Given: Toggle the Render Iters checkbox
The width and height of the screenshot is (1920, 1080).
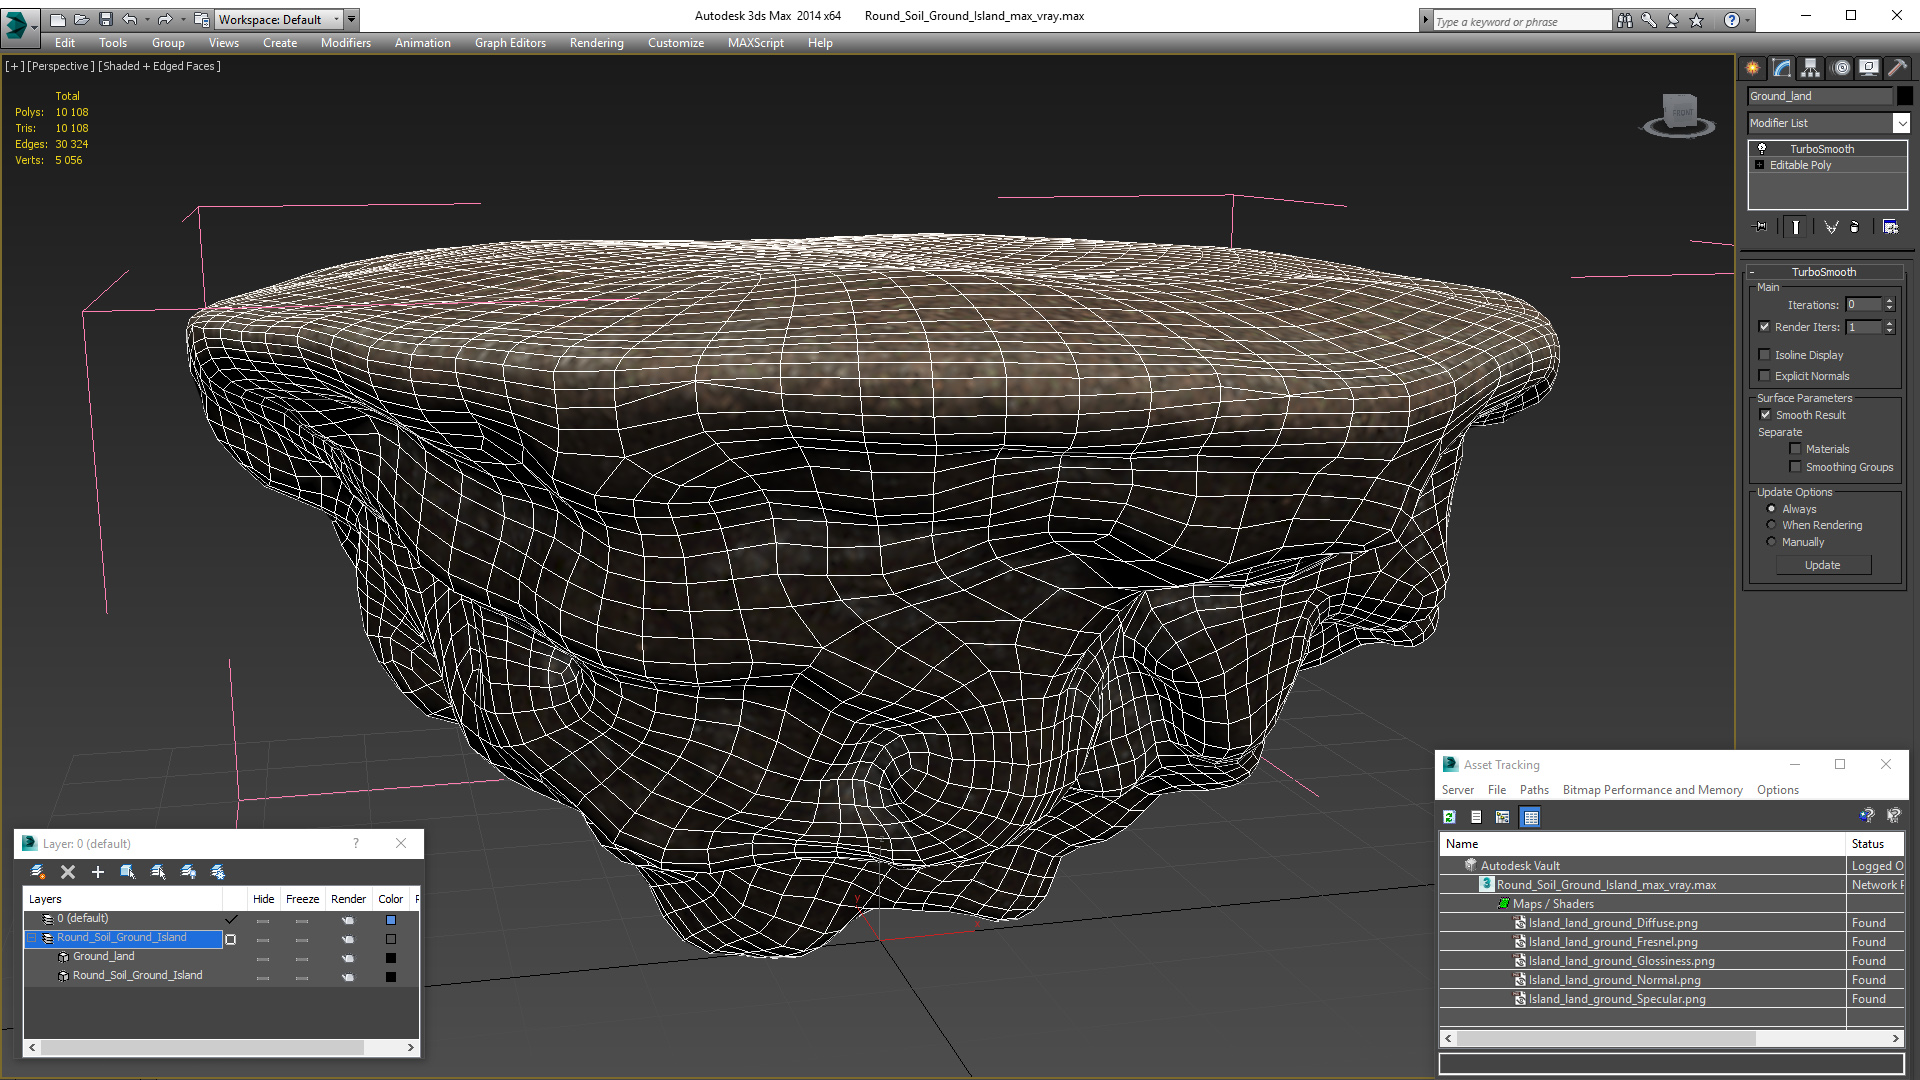Looking at the screenshot, I should [1764, 327].
